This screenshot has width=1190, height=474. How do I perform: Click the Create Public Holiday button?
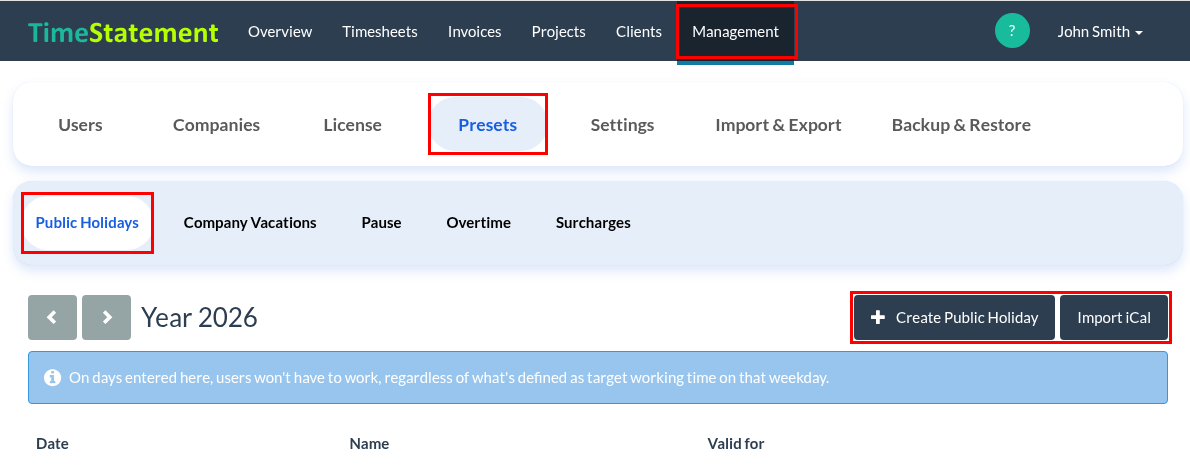pos(954,318)
